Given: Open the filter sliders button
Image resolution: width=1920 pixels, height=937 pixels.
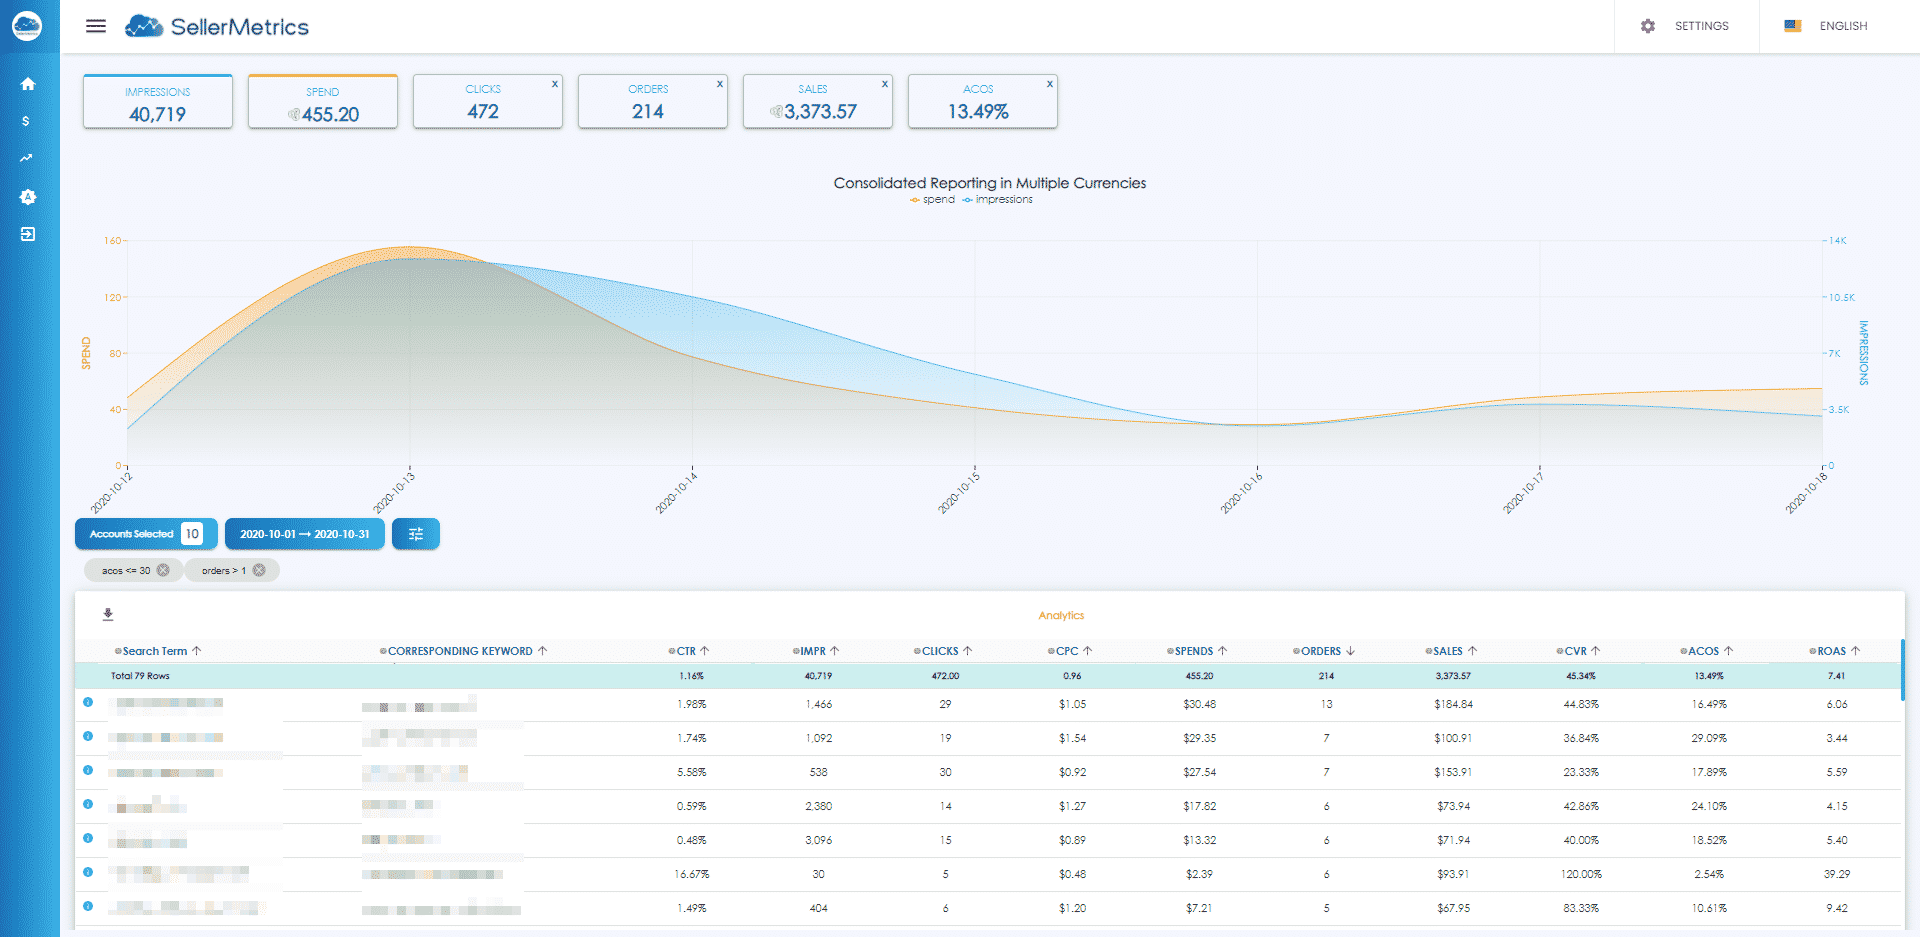Looking at the screenshot, I should coord(415,534).
